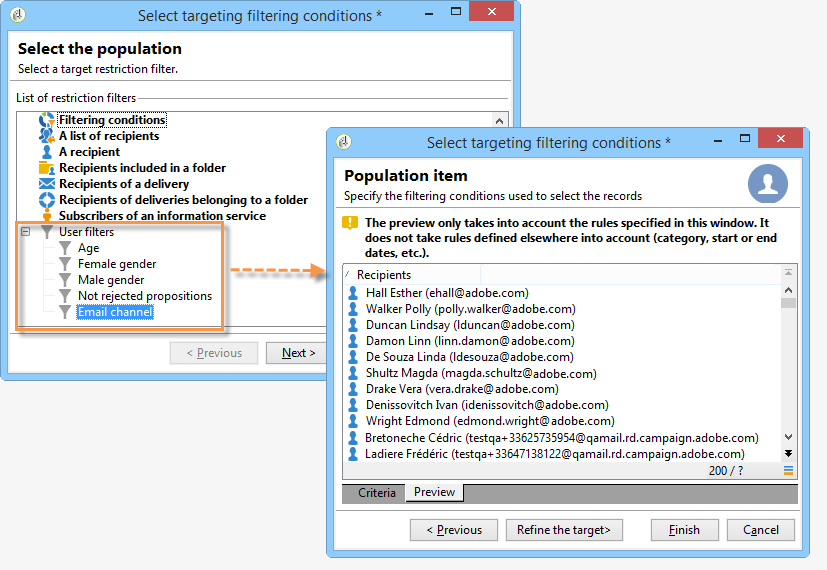The image size is (827, 570).
Task: Select Recipients of a delivery filter
Action: click(x=124, y=184)
